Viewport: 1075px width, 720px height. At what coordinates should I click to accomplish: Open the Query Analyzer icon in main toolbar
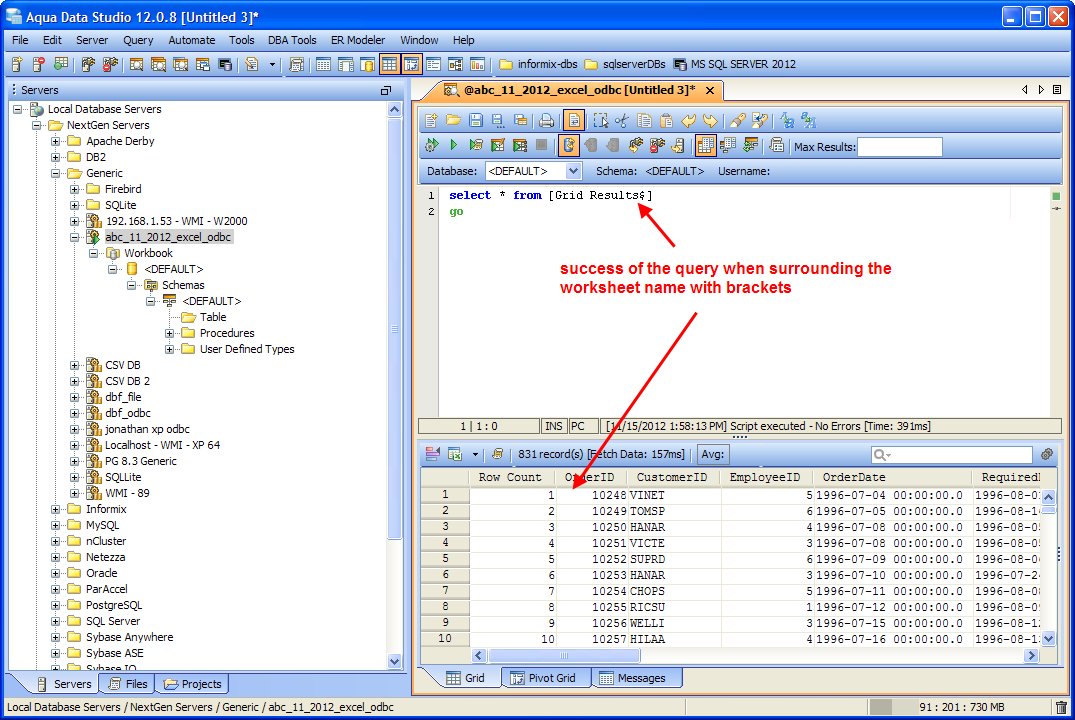click(x=136, y=64)
